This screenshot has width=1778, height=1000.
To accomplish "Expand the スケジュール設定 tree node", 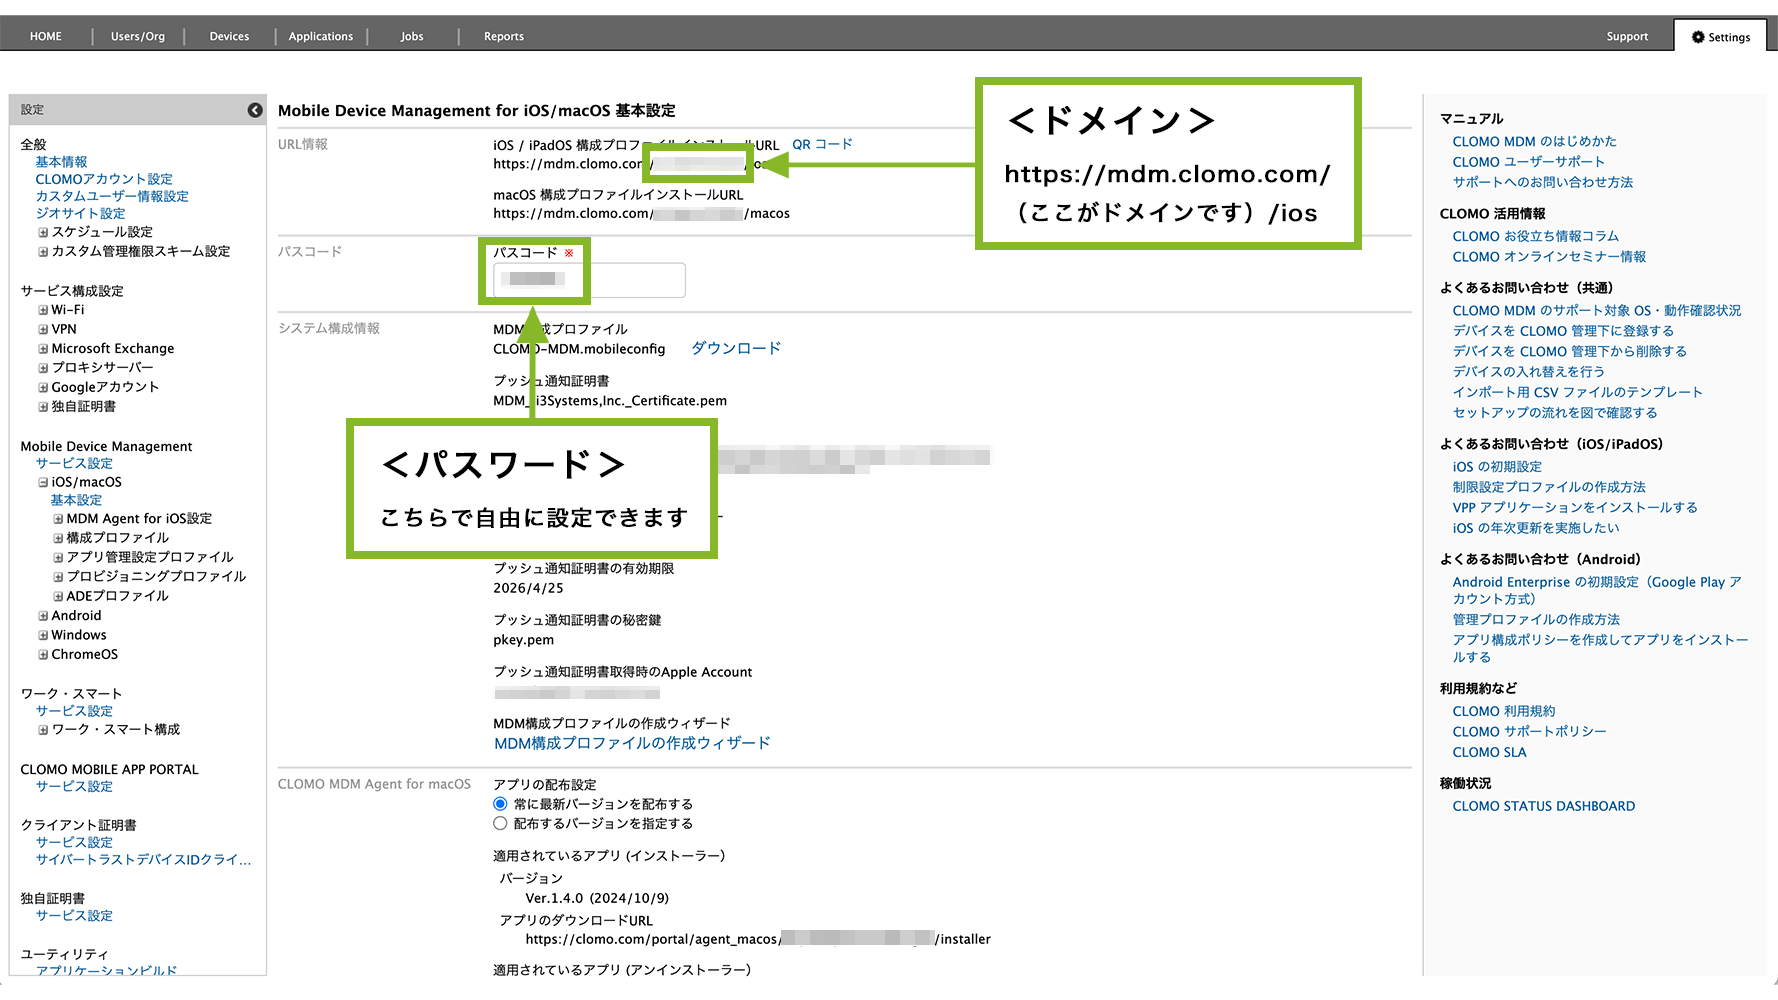I will coord(43,232).
